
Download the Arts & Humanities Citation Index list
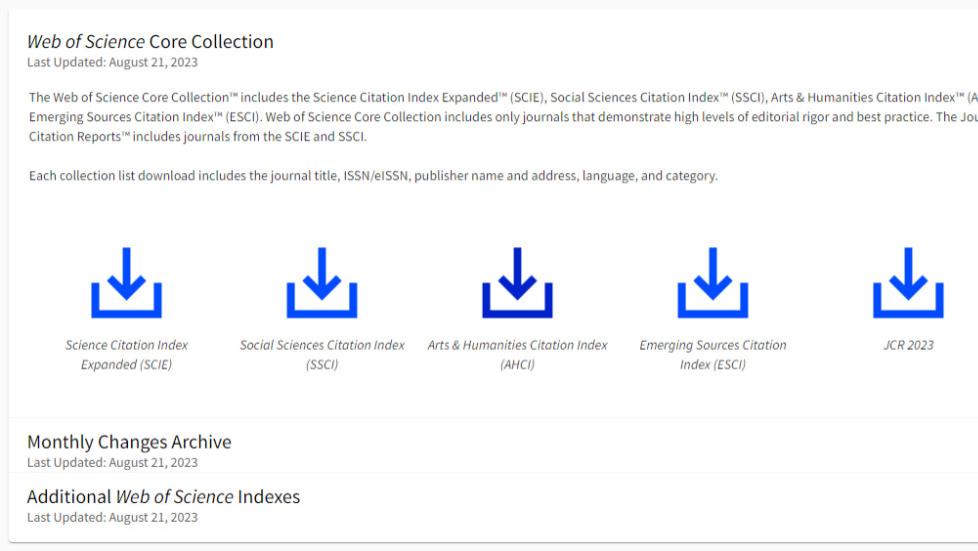517,283
